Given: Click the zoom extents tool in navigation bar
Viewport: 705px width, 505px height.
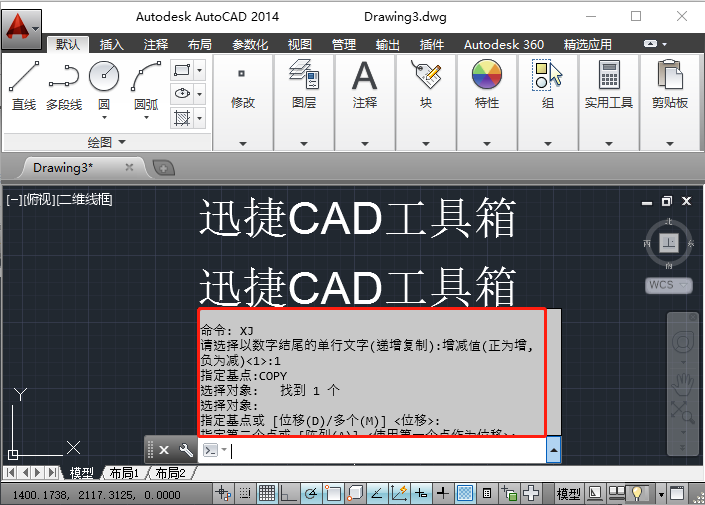Looking at the screenshot, I should coord(683,413).
